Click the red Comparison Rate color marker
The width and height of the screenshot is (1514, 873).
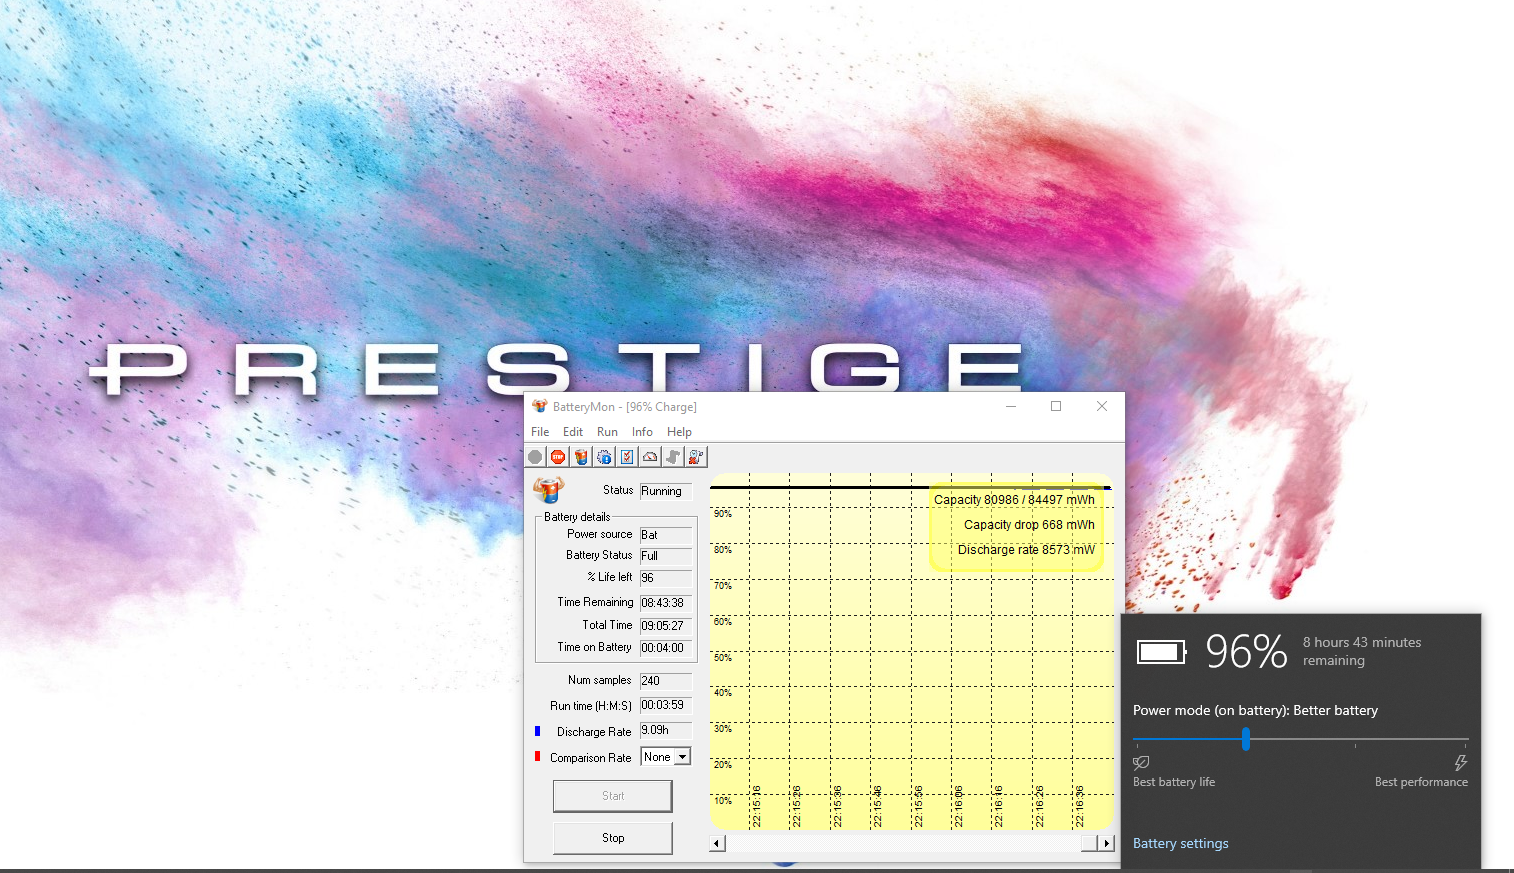(537, 756)
